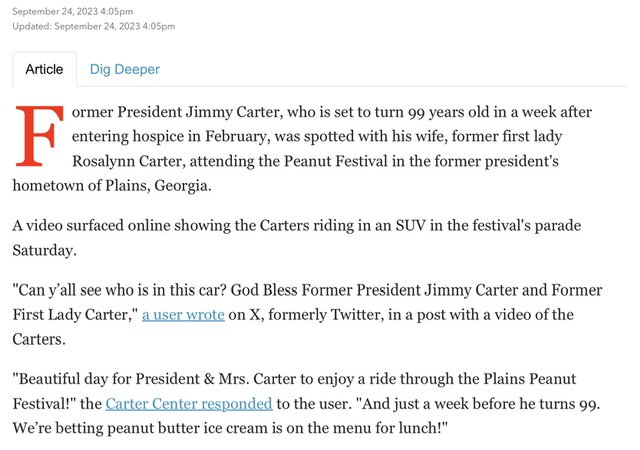This screenshot has width=640, height=450.
Task: Click the word "Carters." ending third paragraph
Action: (39, 339)
